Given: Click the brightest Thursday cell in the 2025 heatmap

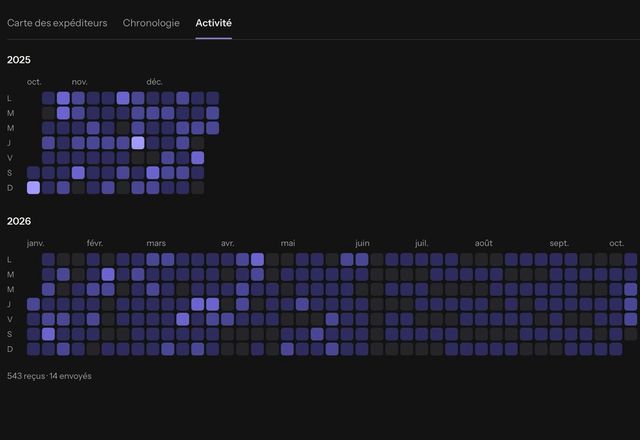Looking at the screenshot, I should [x=138, y=143].
